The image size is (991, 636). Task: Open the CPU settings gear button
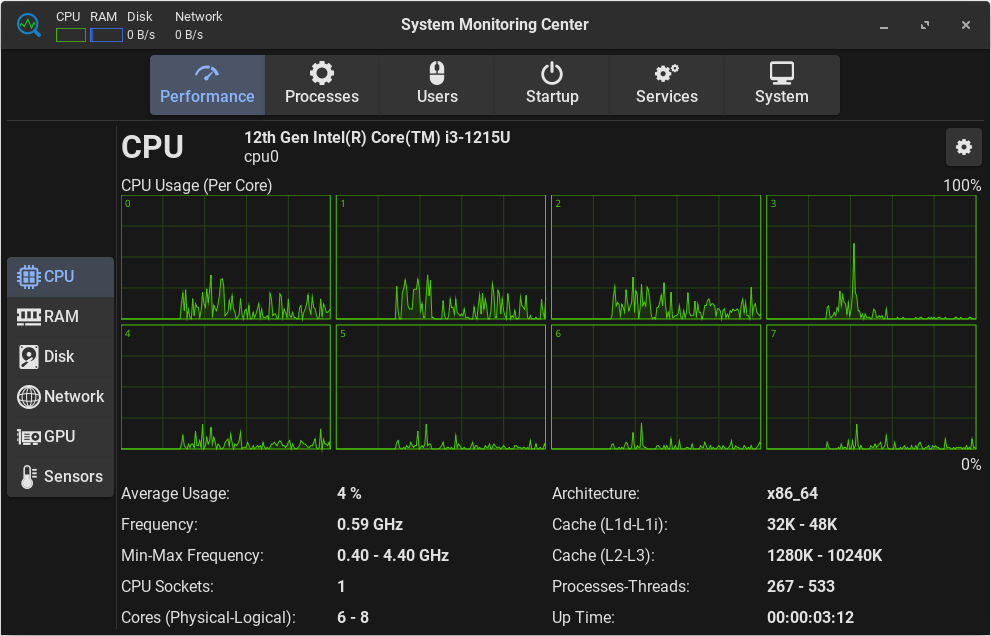click(x=963, y=147)
